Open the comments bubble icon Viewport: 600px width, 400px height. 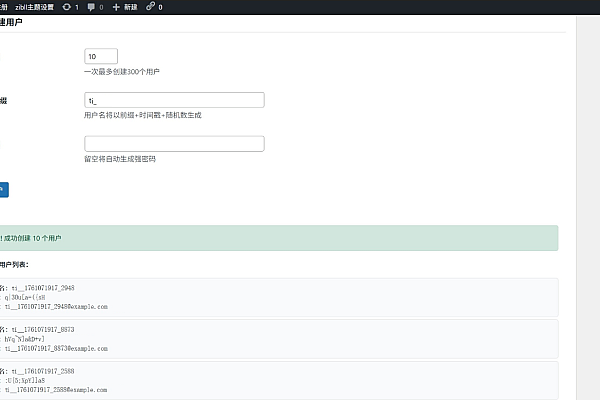(91, 6)
